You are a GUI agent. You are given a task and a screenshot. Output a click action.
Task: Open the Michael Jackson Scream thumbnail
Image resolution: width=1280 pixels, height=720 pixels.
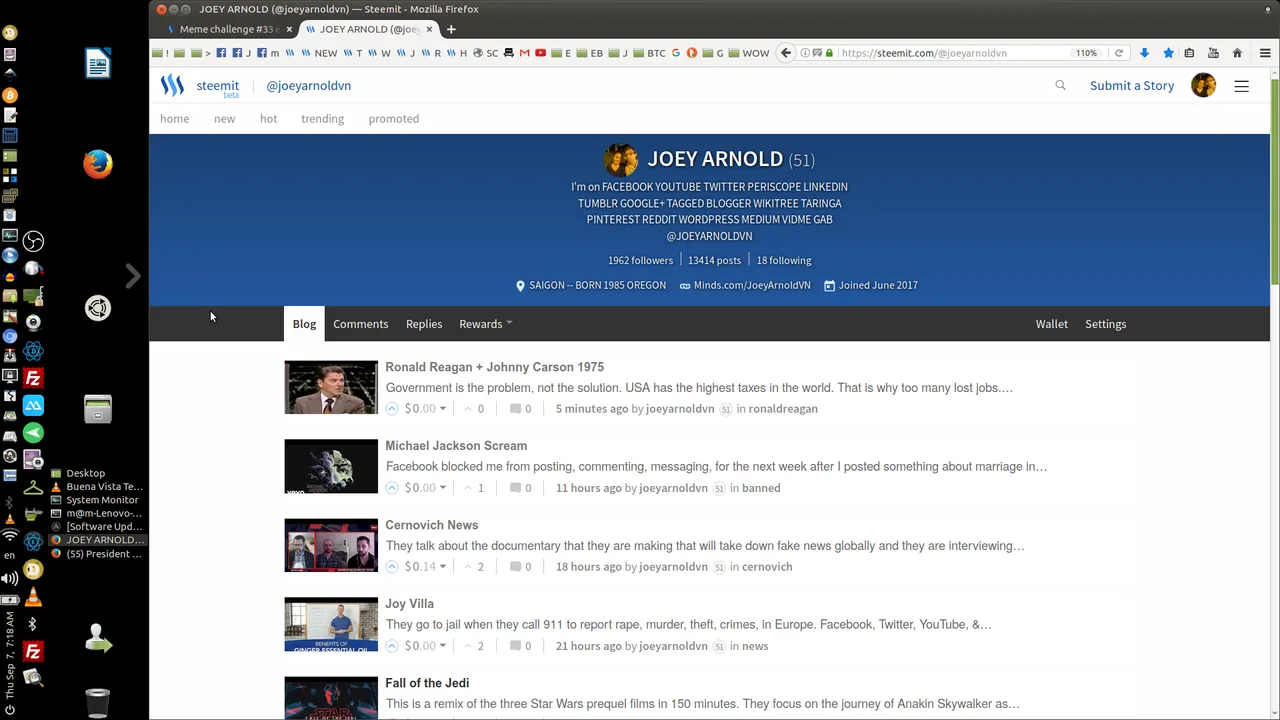pos(331,466)
